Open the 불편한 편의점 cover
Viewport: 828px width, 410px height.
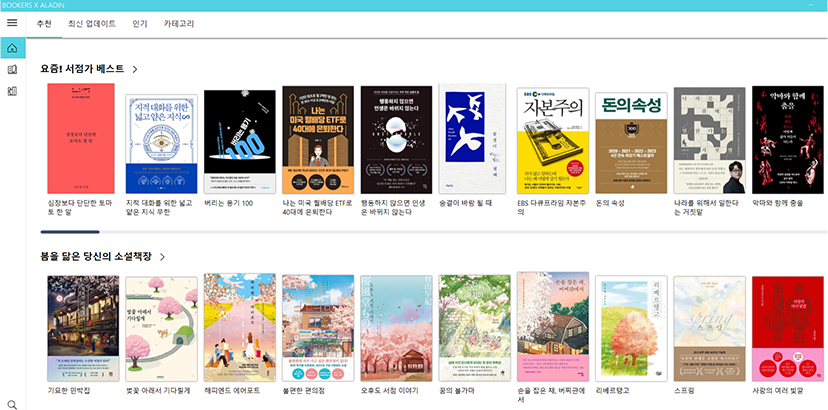pos(318,328)
